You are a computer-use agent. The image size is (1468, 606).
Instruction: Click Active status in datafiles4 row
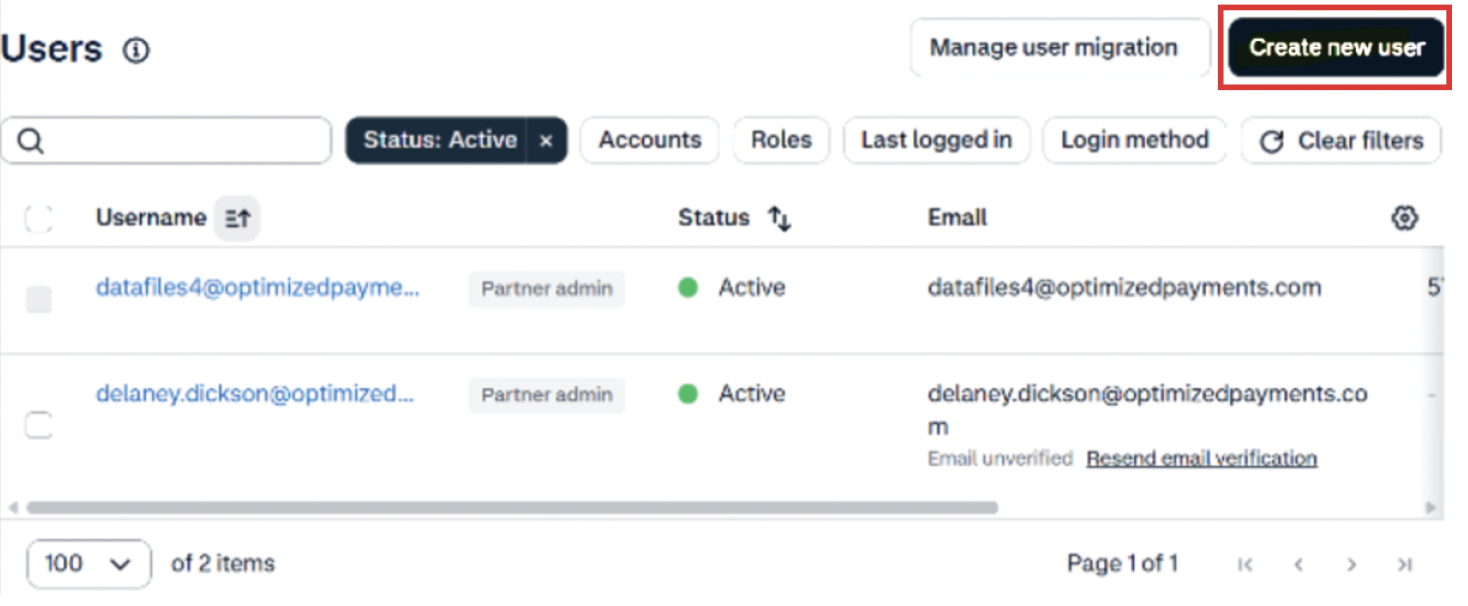click(x=732, y=288)
